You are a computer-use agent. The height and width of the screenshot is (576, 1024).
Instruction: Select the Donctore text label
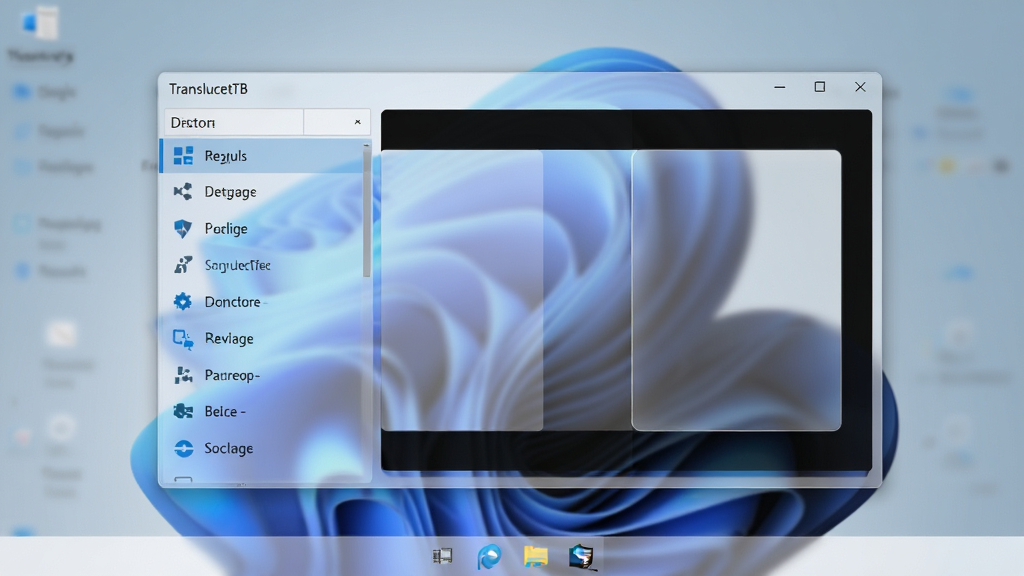pyautogui.click(x=232, y=302)
